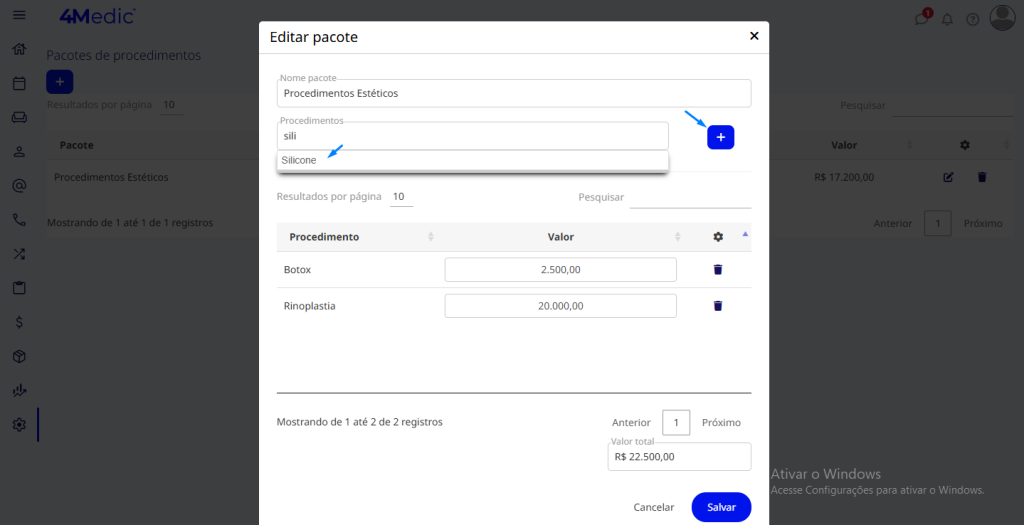
Task: Open the chat messages notification icon
Action: pyautogui.click(x=921, y=18)
